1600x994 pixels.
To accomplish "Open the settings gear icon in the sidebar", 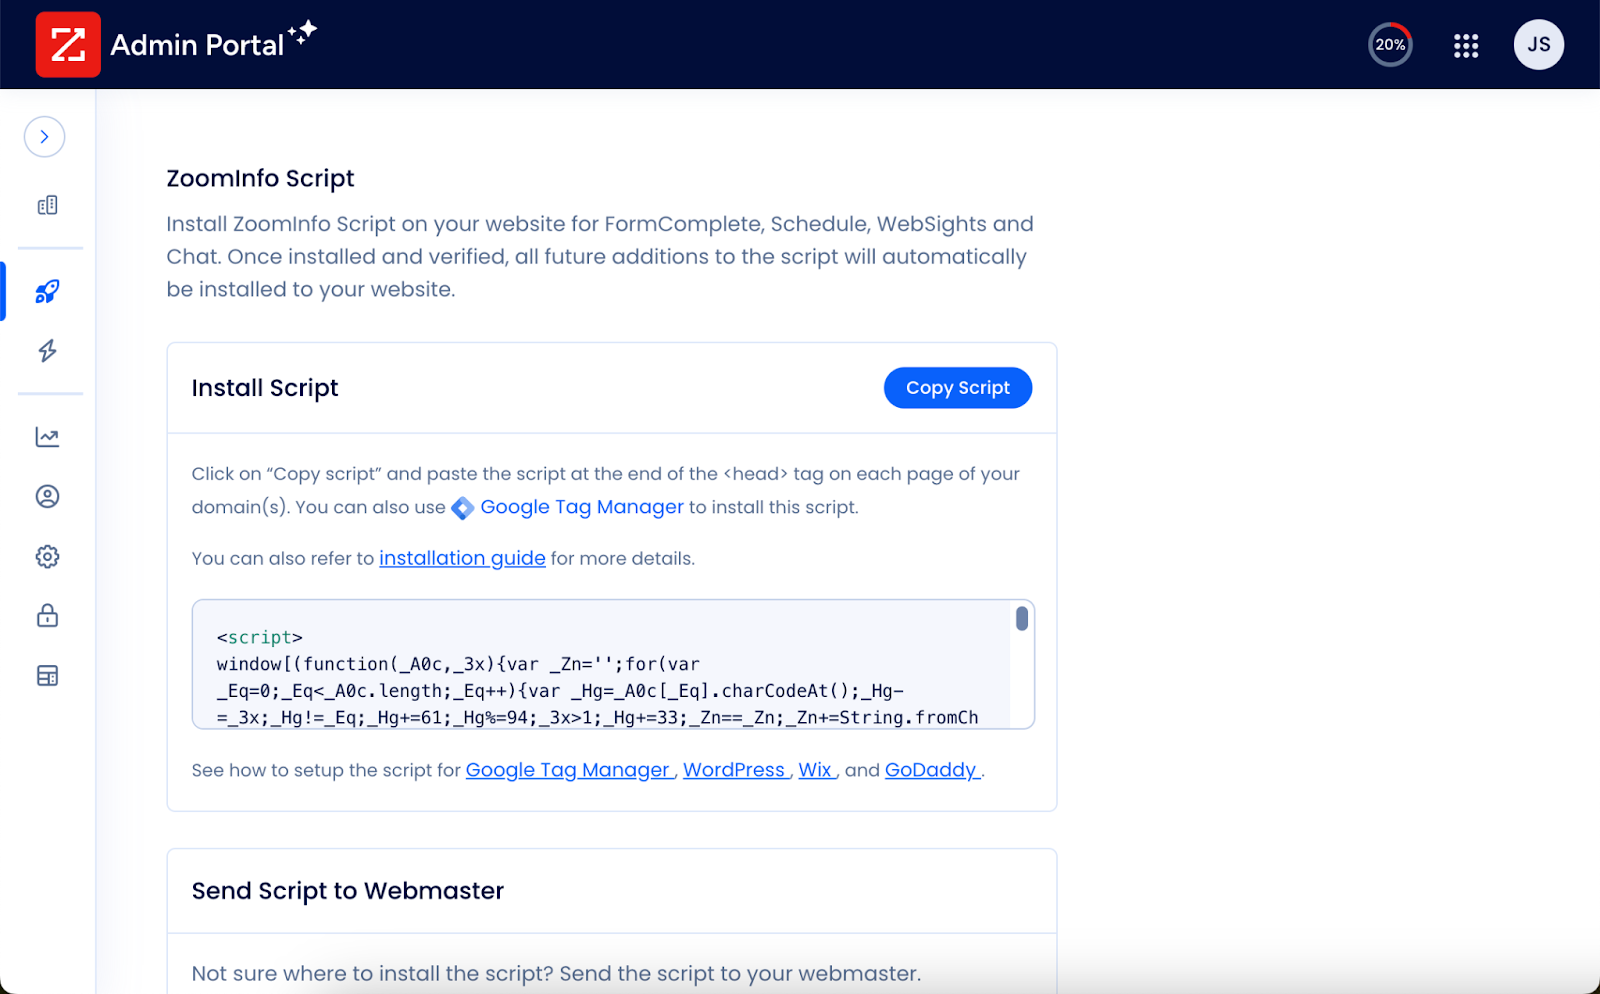I will [48, 556].
